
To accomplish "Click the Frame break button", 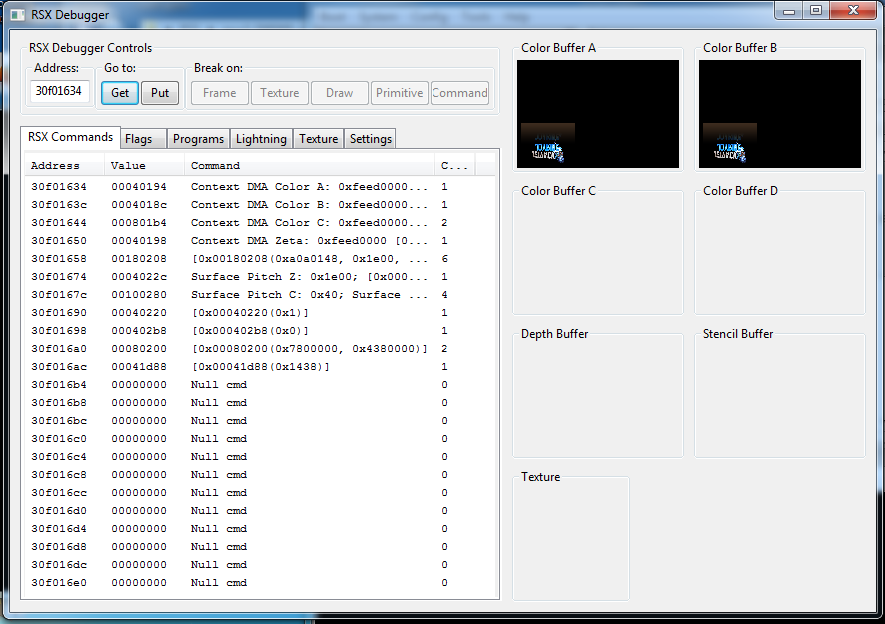I will pos(220,93).
